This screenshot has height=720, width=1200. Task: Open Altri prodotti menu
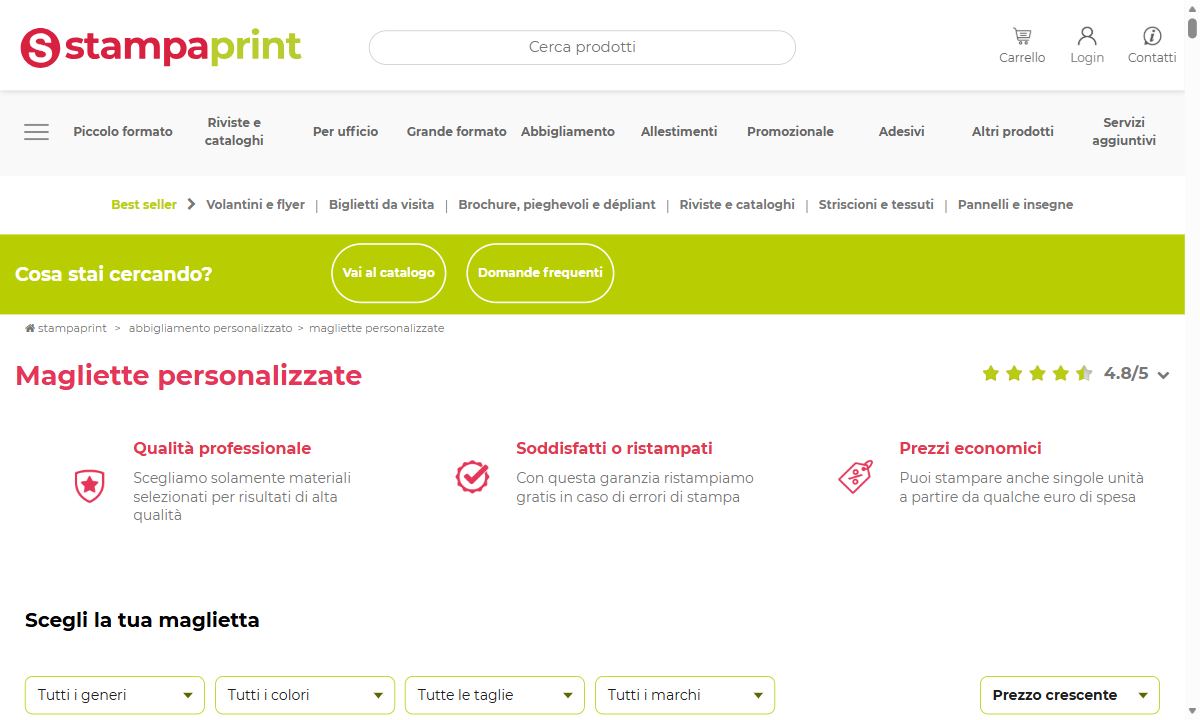pyautogui.click(x=1013, y=132)
